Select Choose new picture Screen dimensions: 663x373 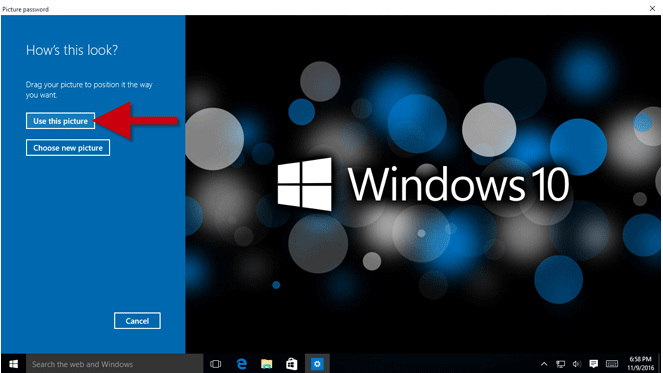pyautogui.click(x=68, y=148)
